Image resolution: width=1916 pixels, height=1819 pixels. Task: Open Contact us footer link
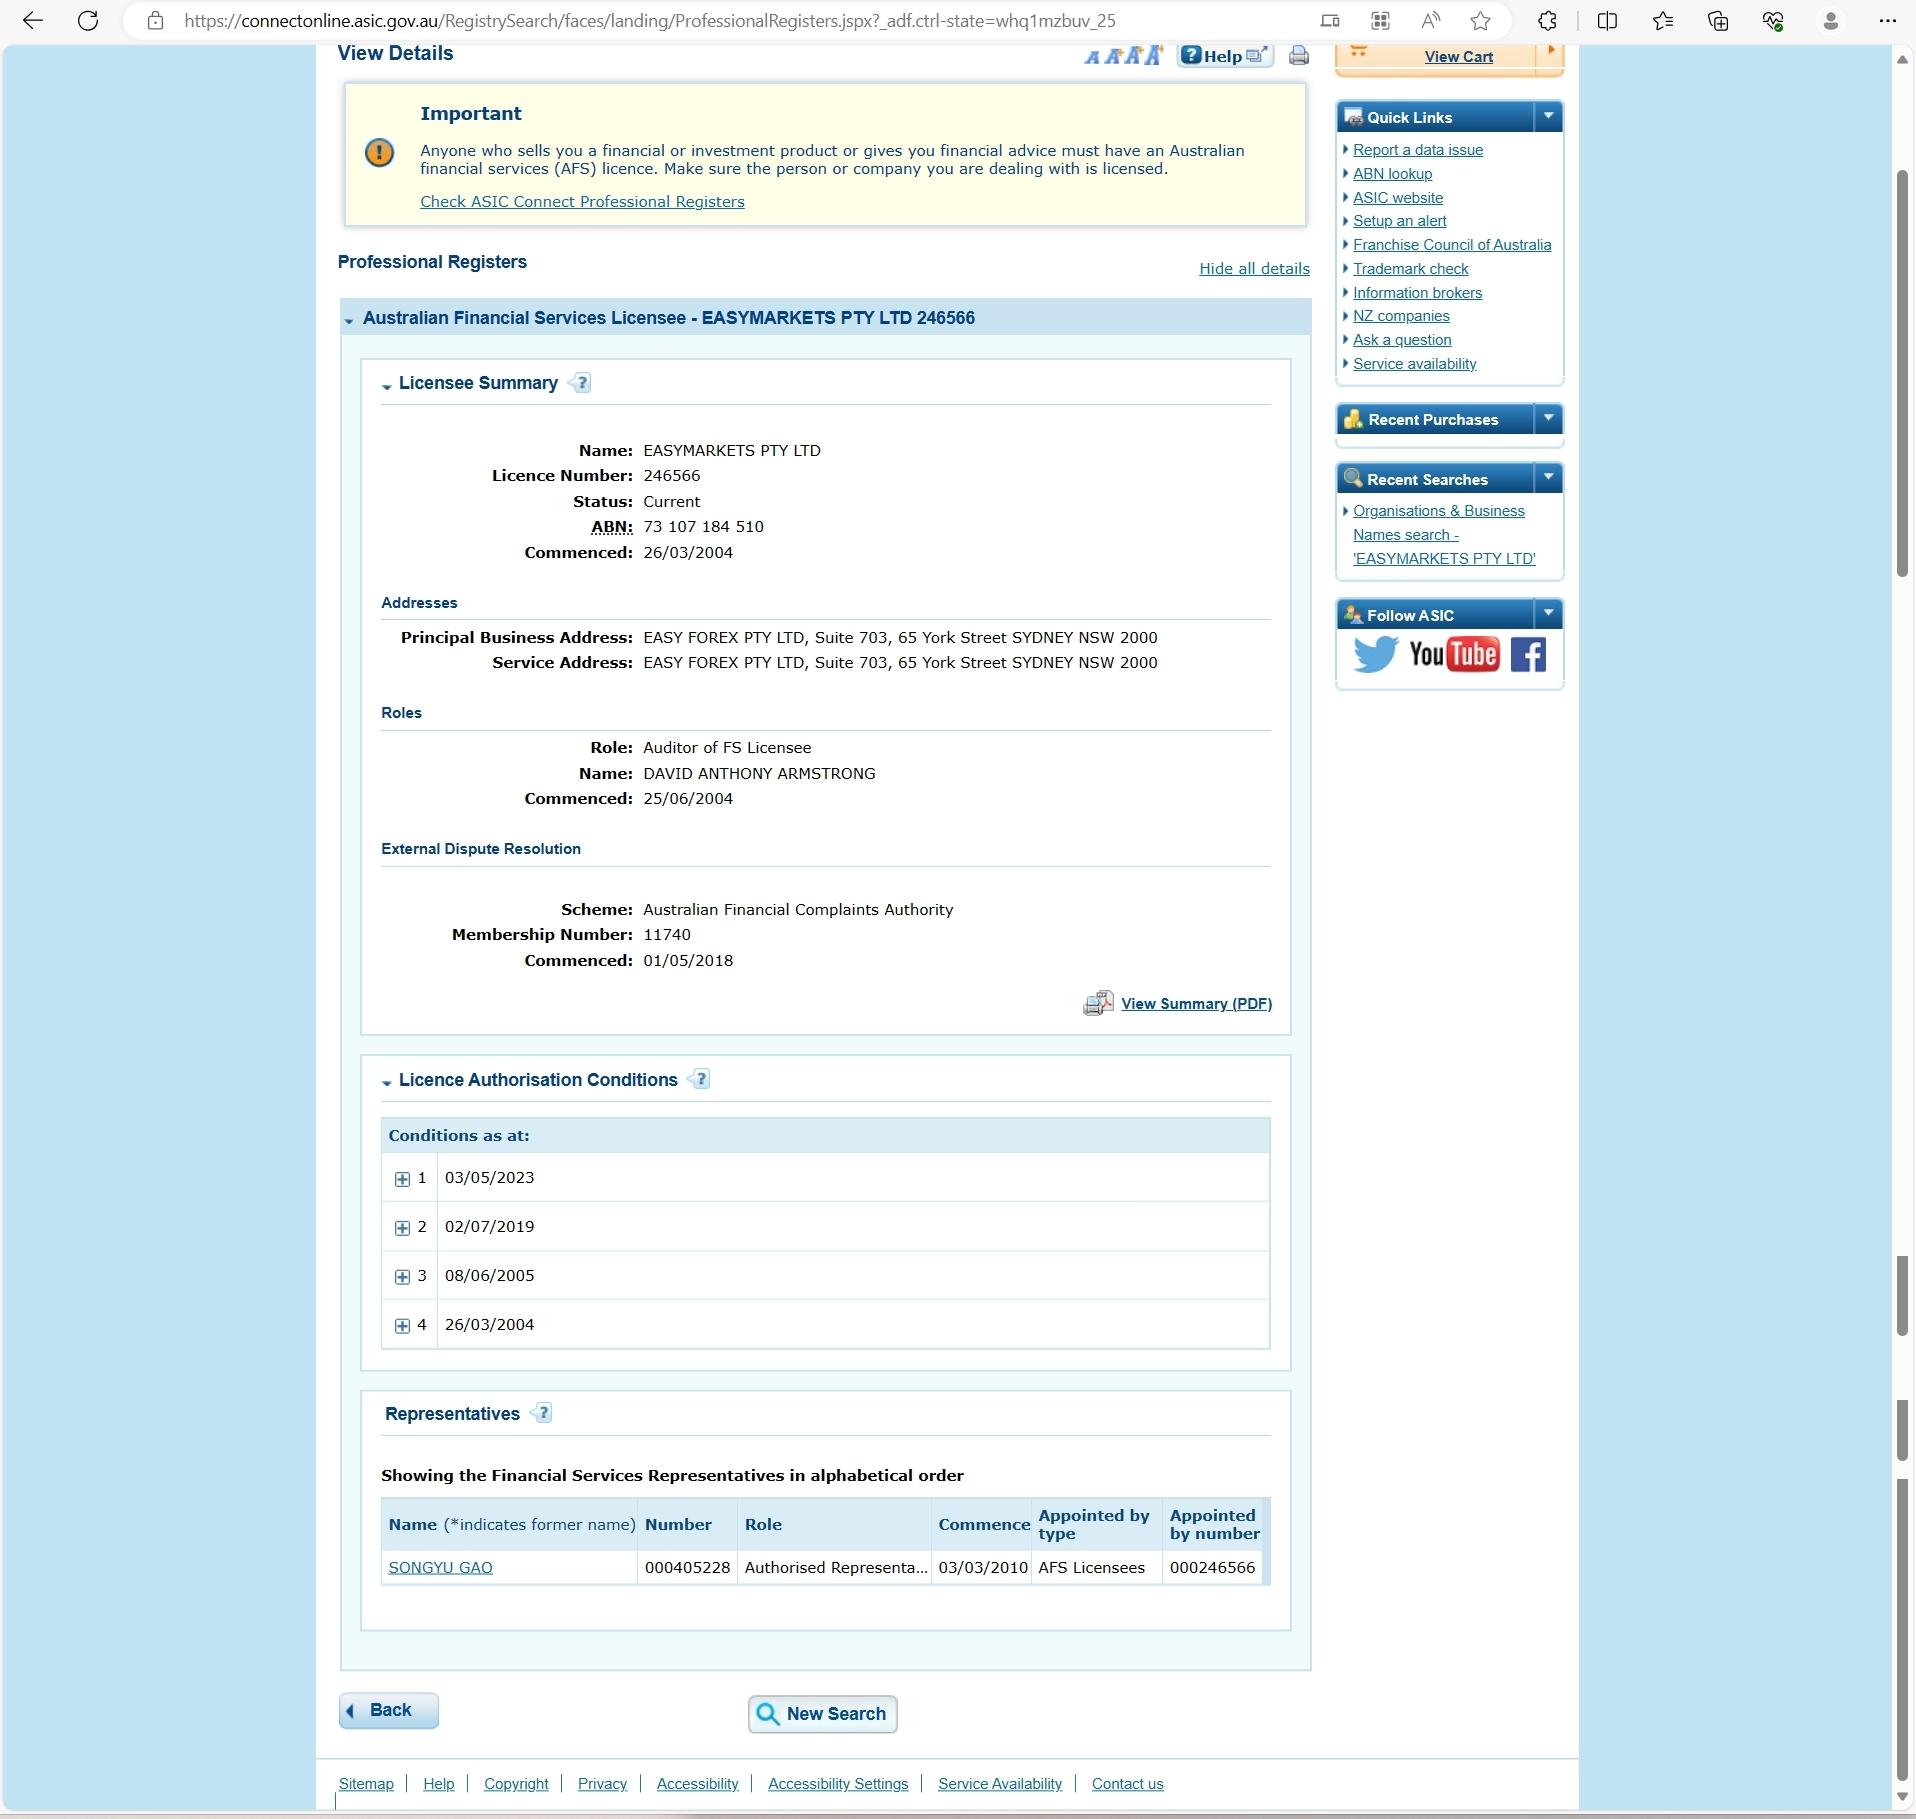1127,1784
